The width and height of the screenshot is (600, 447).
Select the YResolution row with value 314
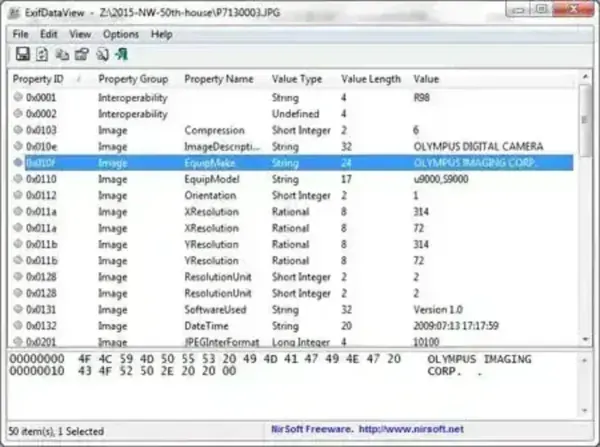click(293, 244)
